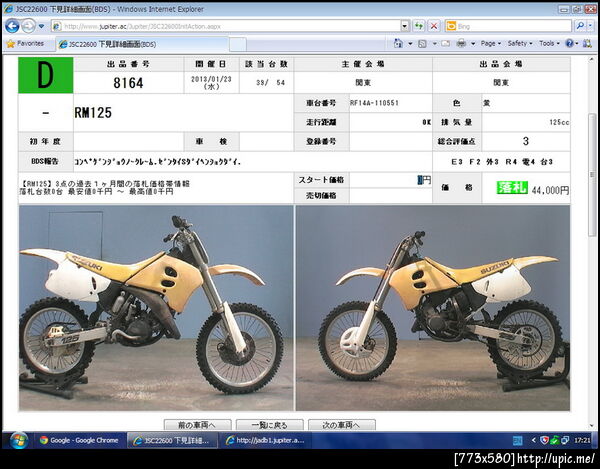The image size is (600, 469).
Task: Open the Page menu
Action: coord(491,44)
